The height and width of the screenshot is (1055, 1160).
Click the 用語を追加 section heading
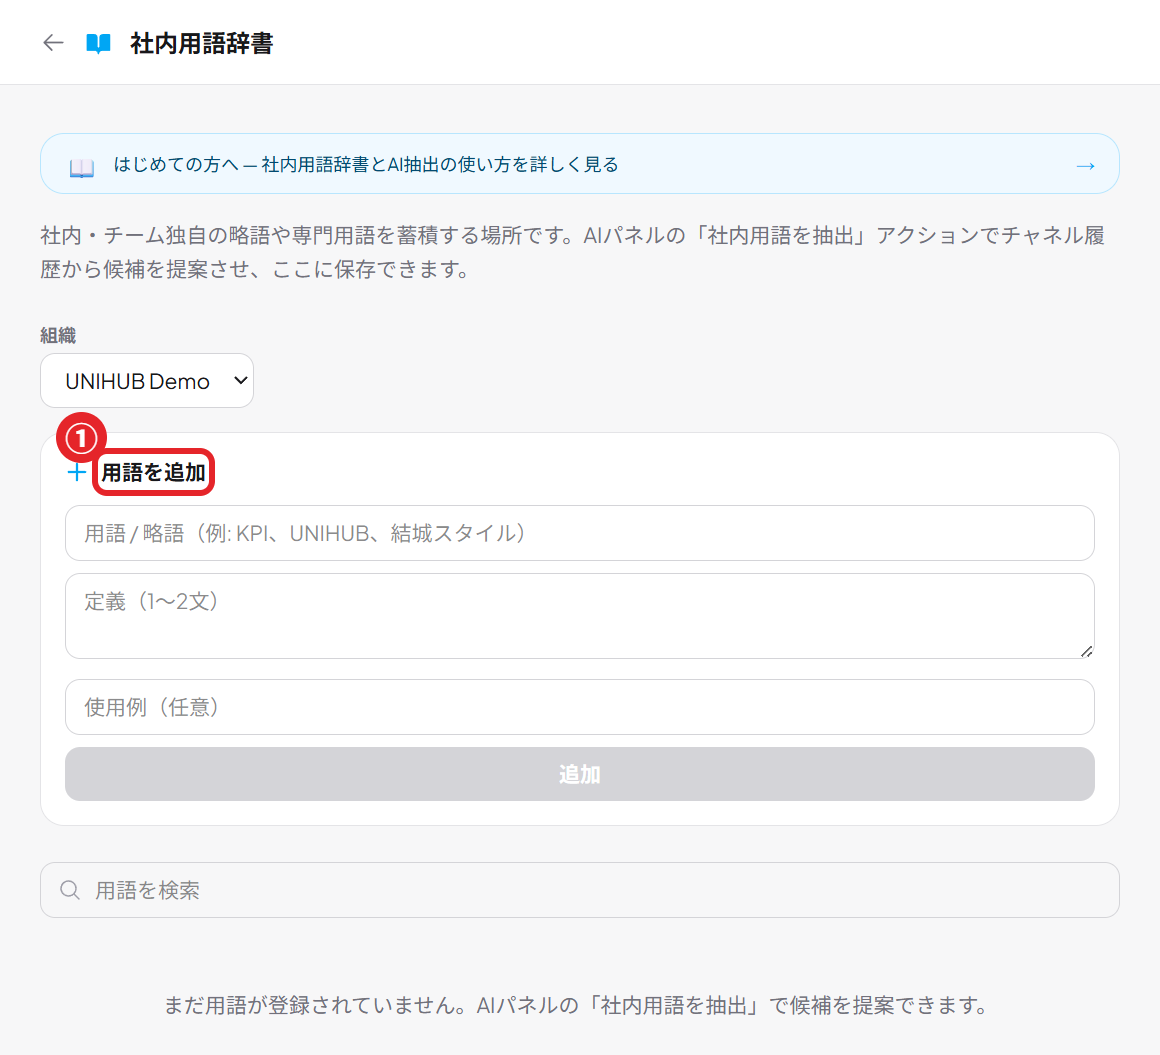click(153, 472)
